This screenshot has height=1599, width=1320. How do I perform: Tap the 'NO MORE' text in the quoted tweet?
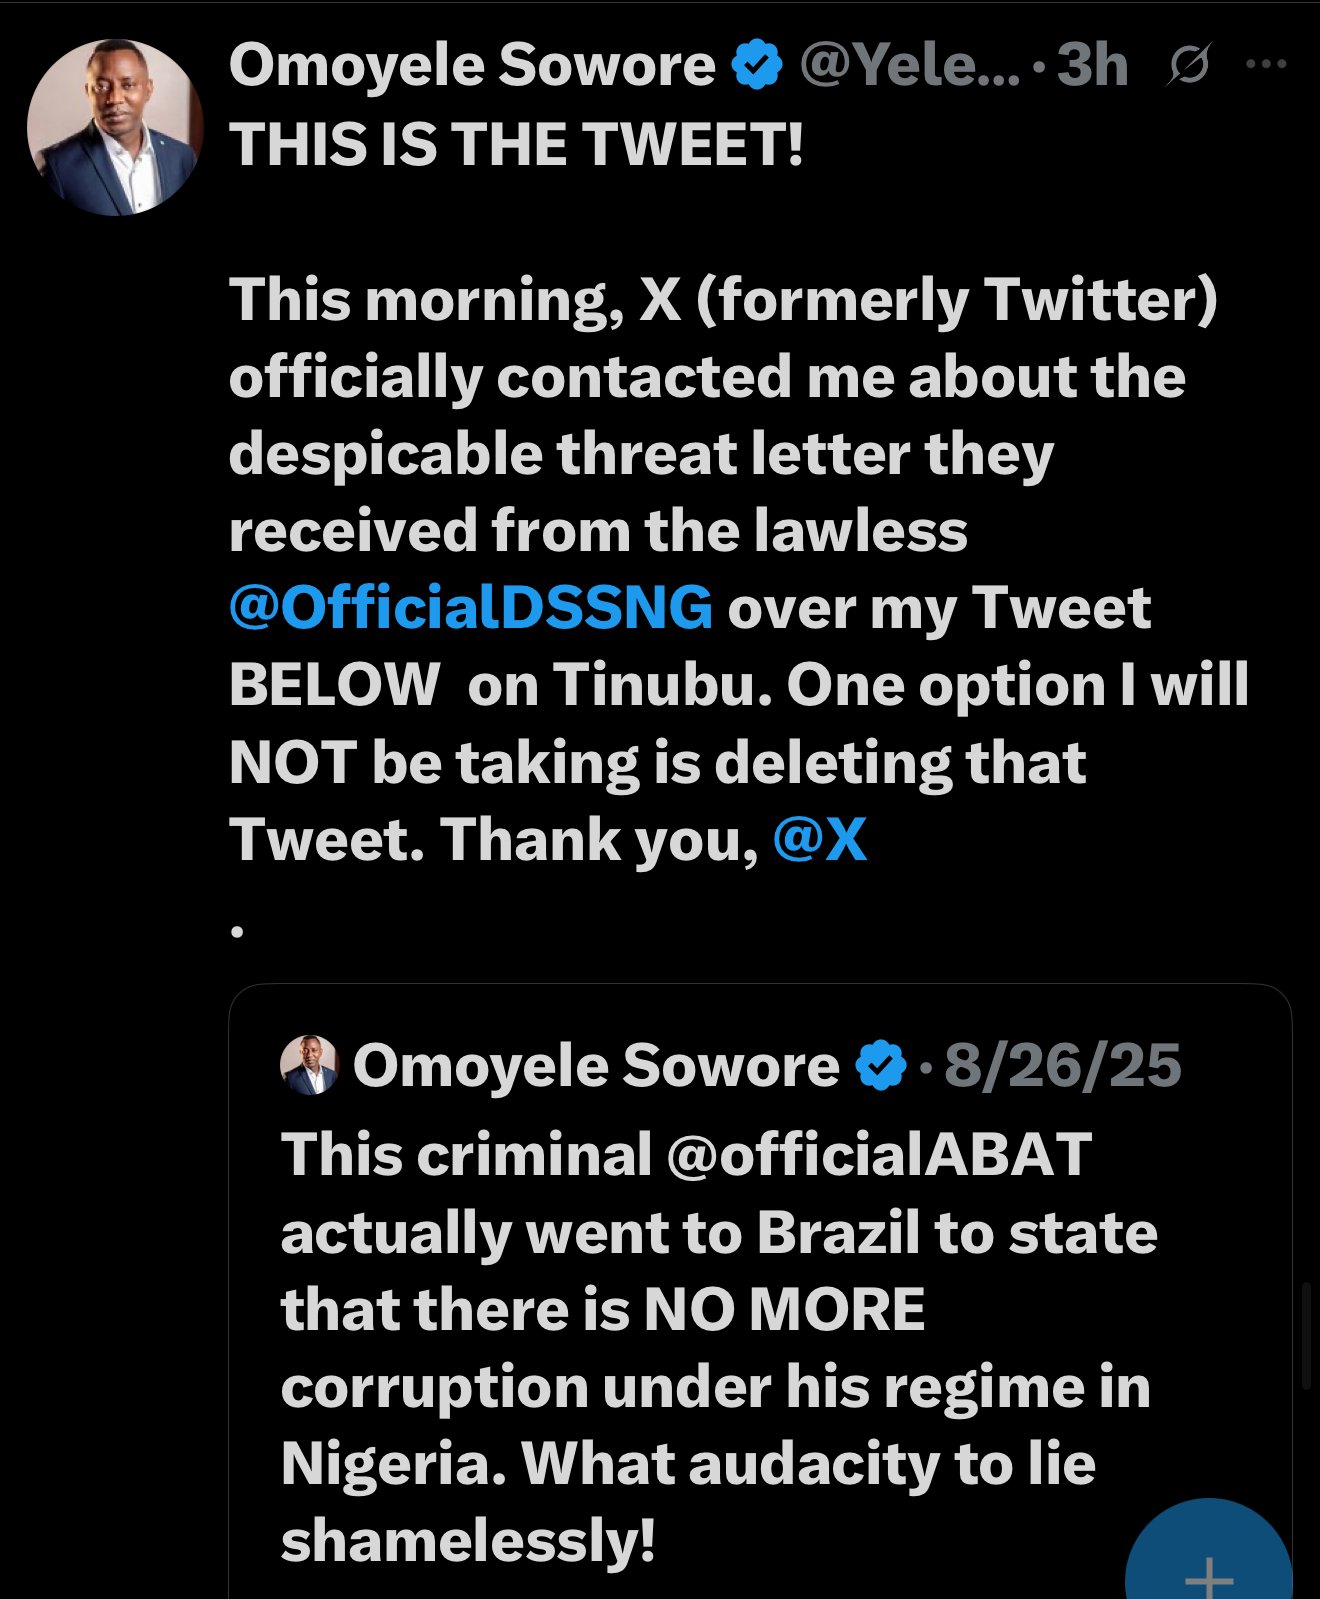click(x=784, y=1310)
